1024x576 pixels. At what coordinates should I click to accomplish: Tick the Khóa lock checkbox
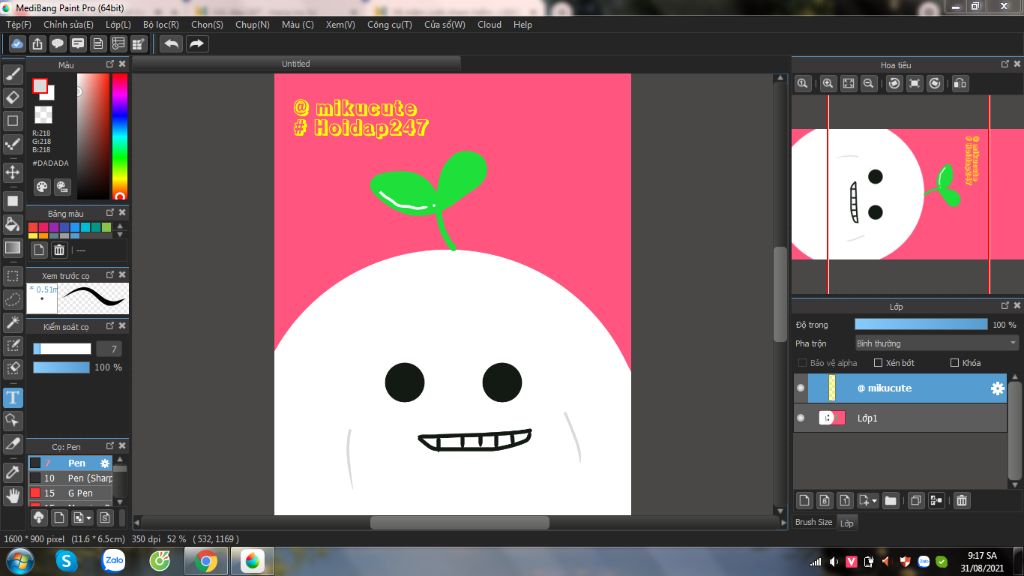955,362
